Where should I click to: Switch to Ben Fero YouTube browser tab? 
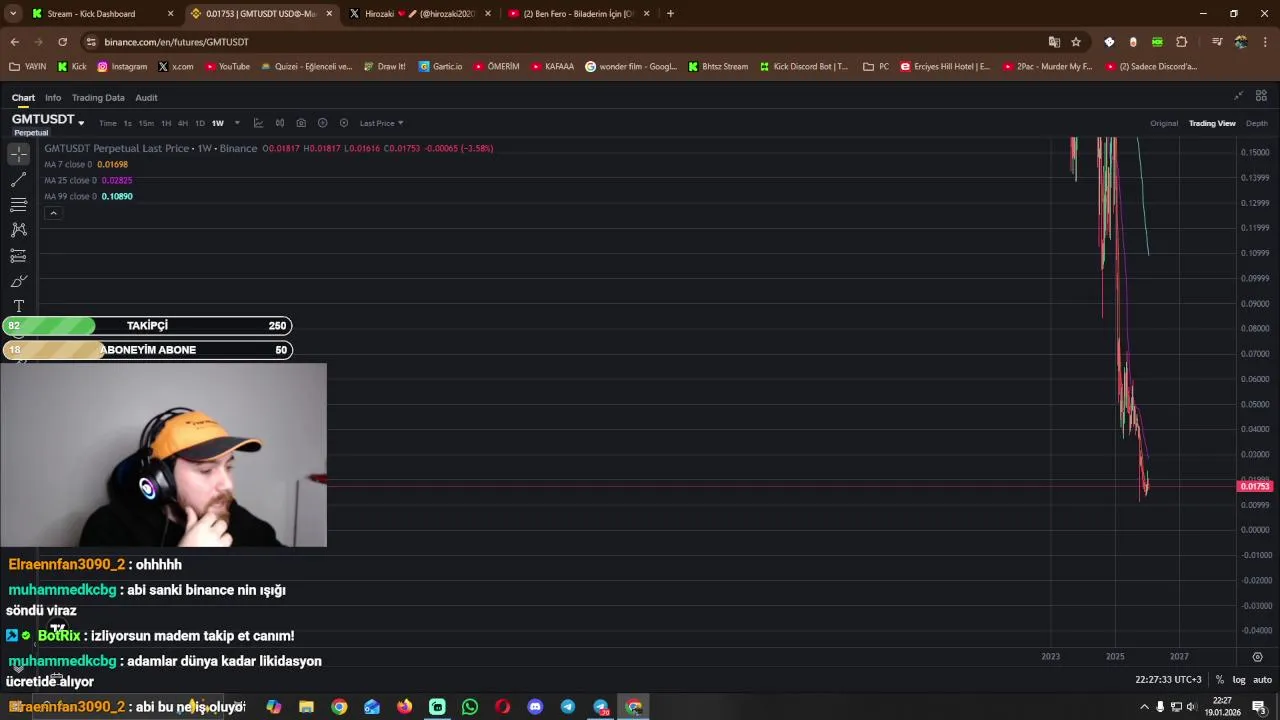click(577, 14)
